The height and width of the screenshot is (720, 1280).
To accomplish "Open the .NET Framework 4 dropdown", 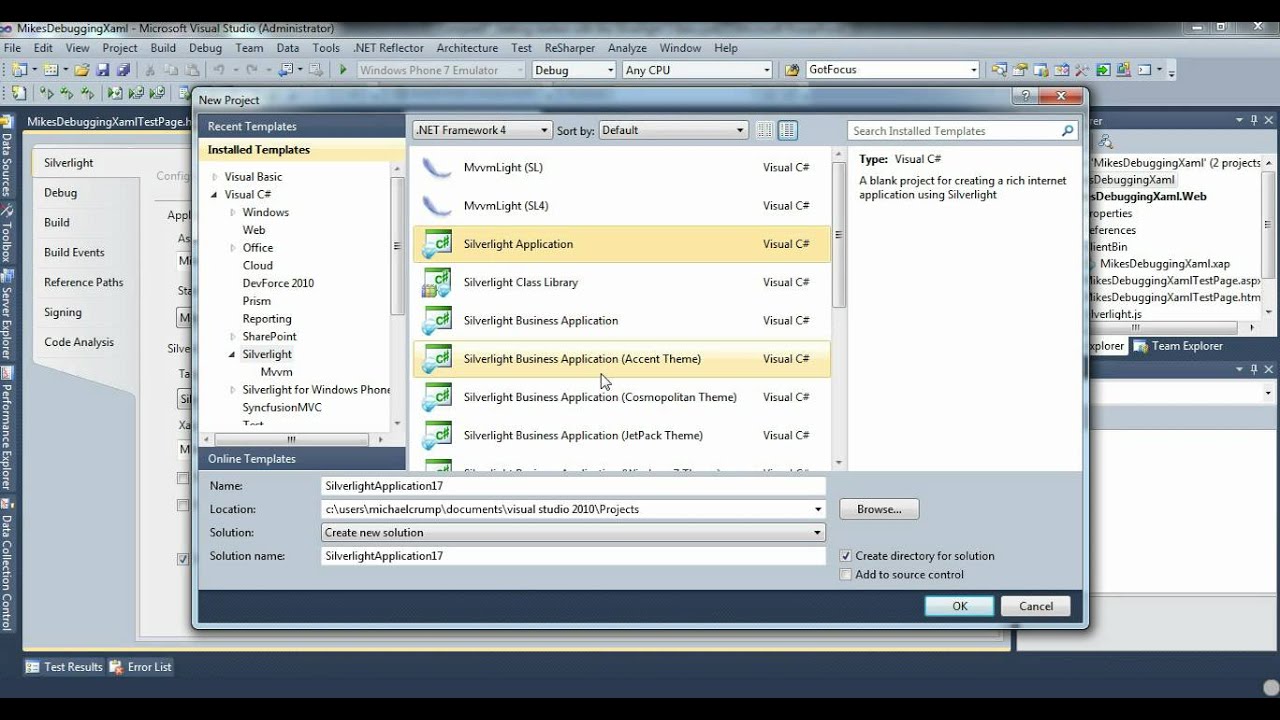I will click(482, 130).
